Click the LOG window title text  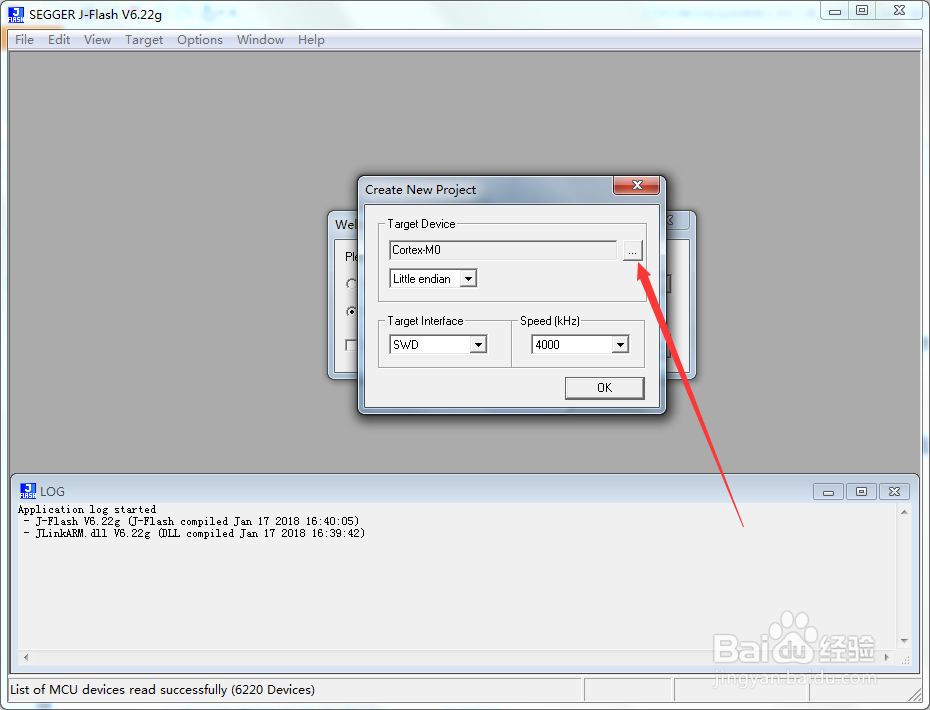[x=52, y=492]
